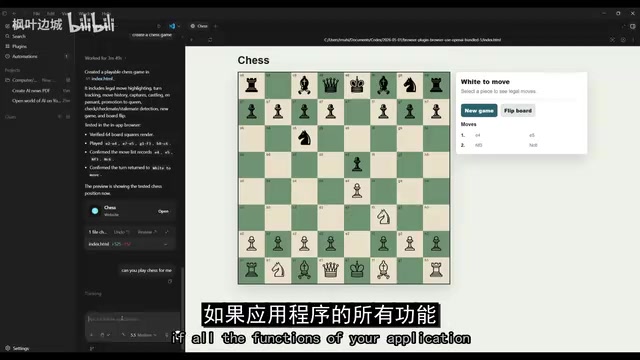640x360 pixels.
Task: Open the 'create a chess game' prompt bubble
Action: pos(152,35)
